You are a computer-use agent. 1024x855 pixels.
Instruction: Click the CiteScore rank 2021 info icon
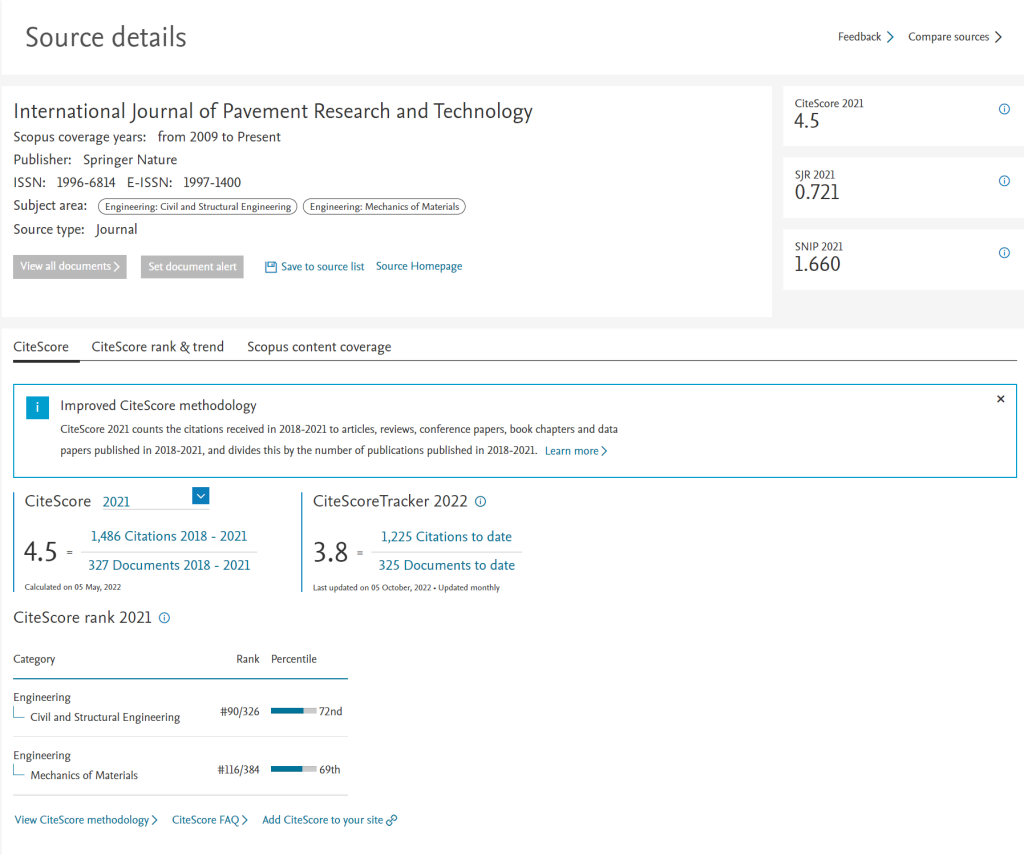[x=165, y=618]
